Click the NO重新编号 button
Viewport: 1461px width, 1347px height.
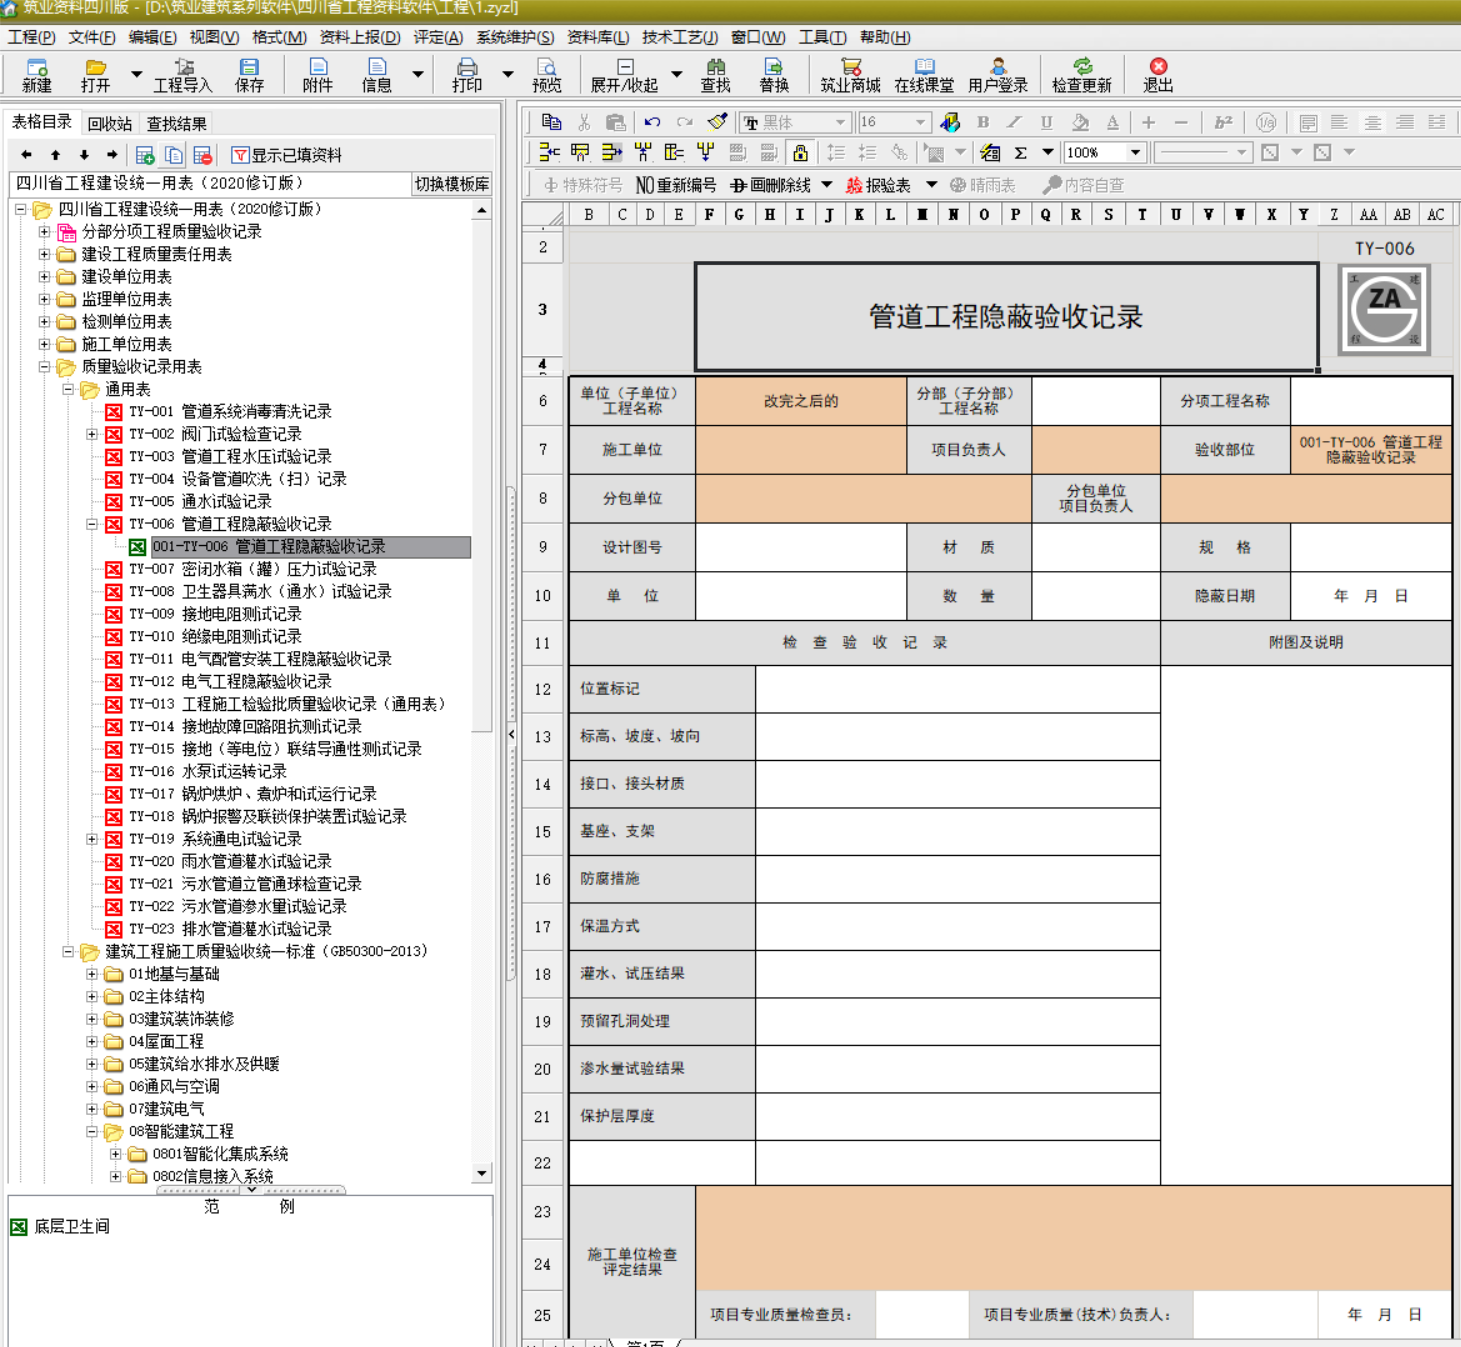tap(676, 185)
